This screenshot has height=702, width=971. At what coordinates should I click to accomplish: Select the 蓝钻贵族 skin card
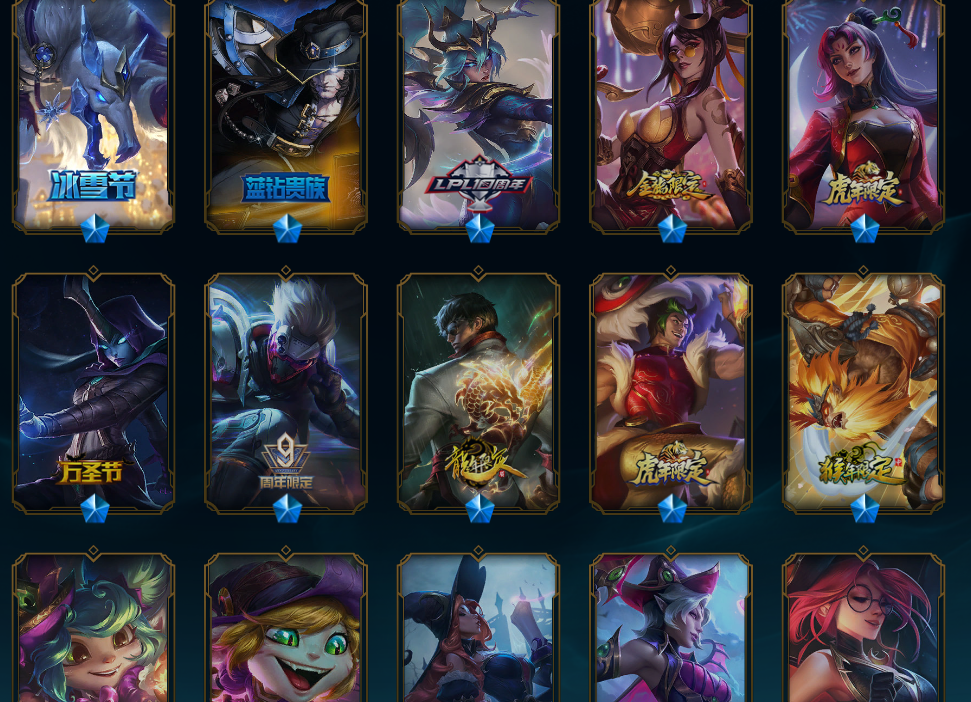coord(286,115)
